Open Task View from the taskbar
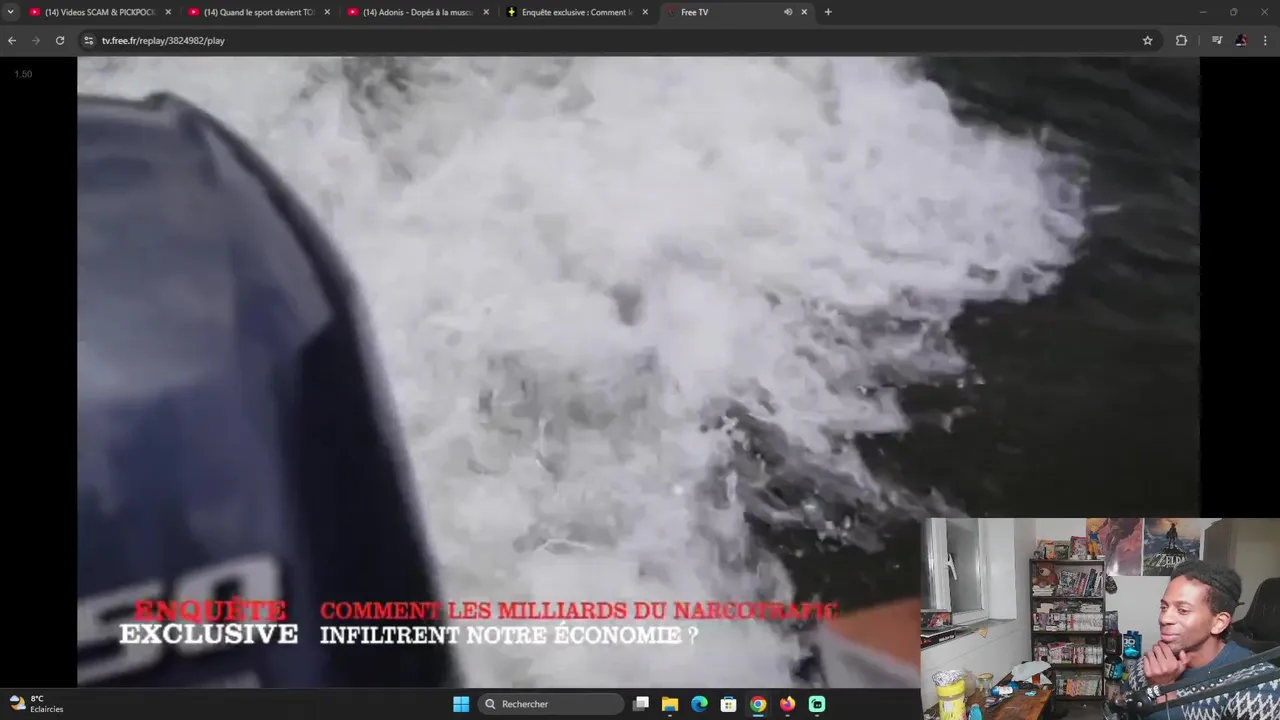The height and width of the screenshot is (720, 1280). coord(641,704)
